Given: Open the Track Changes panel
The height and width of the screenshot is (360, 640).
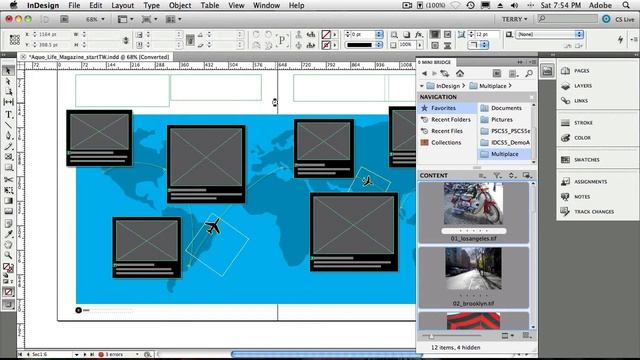Looking at the screenshot, I should [587, 212].
